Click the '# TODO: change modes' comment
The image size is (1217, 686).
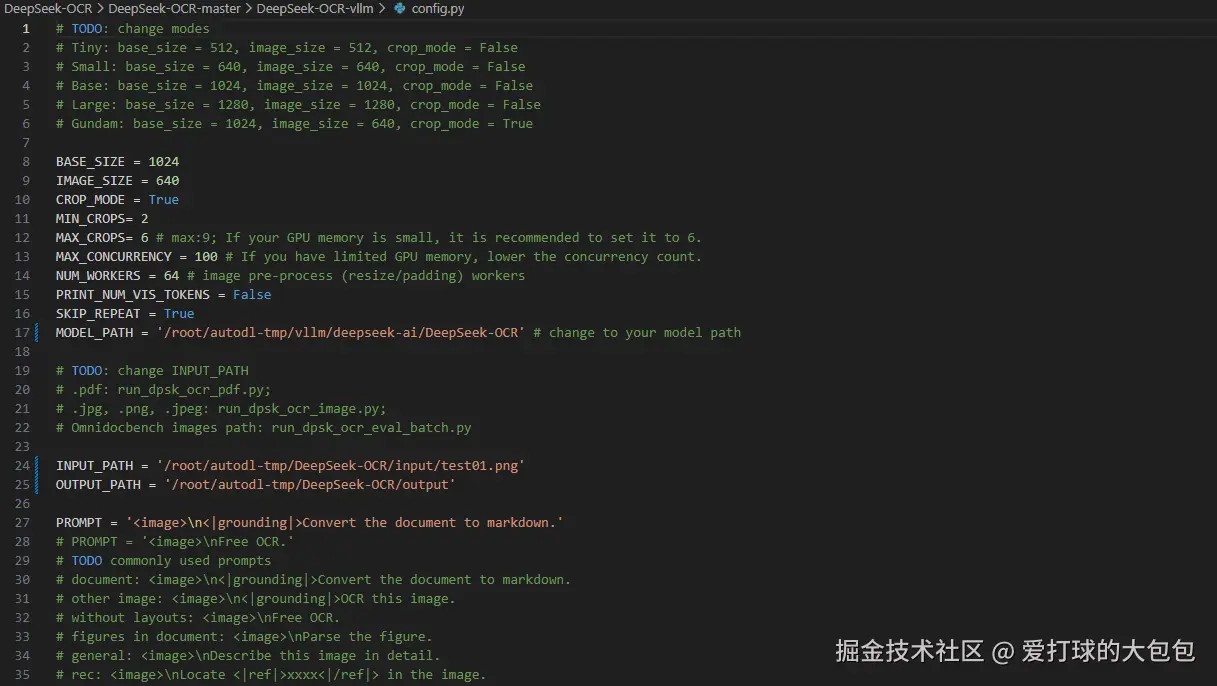click(133, 29)
